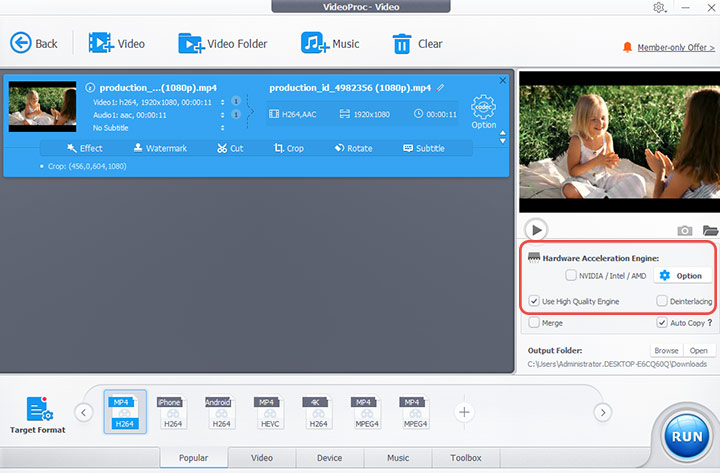720x473 pixels.
Task: Click the Crop: (456,0,604,1080) entry
Action: pos(87,166)
